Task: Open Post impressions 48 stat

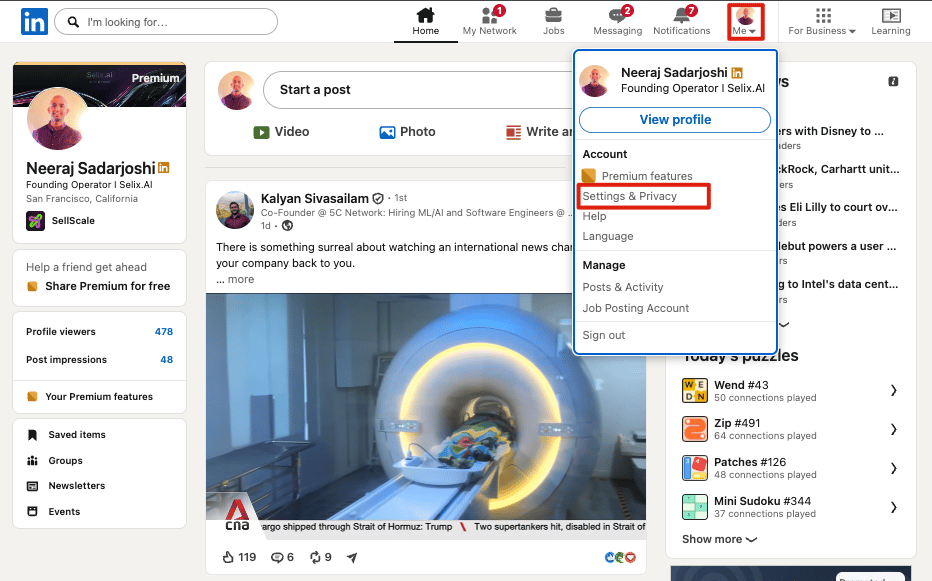Action: pos(99,360)
